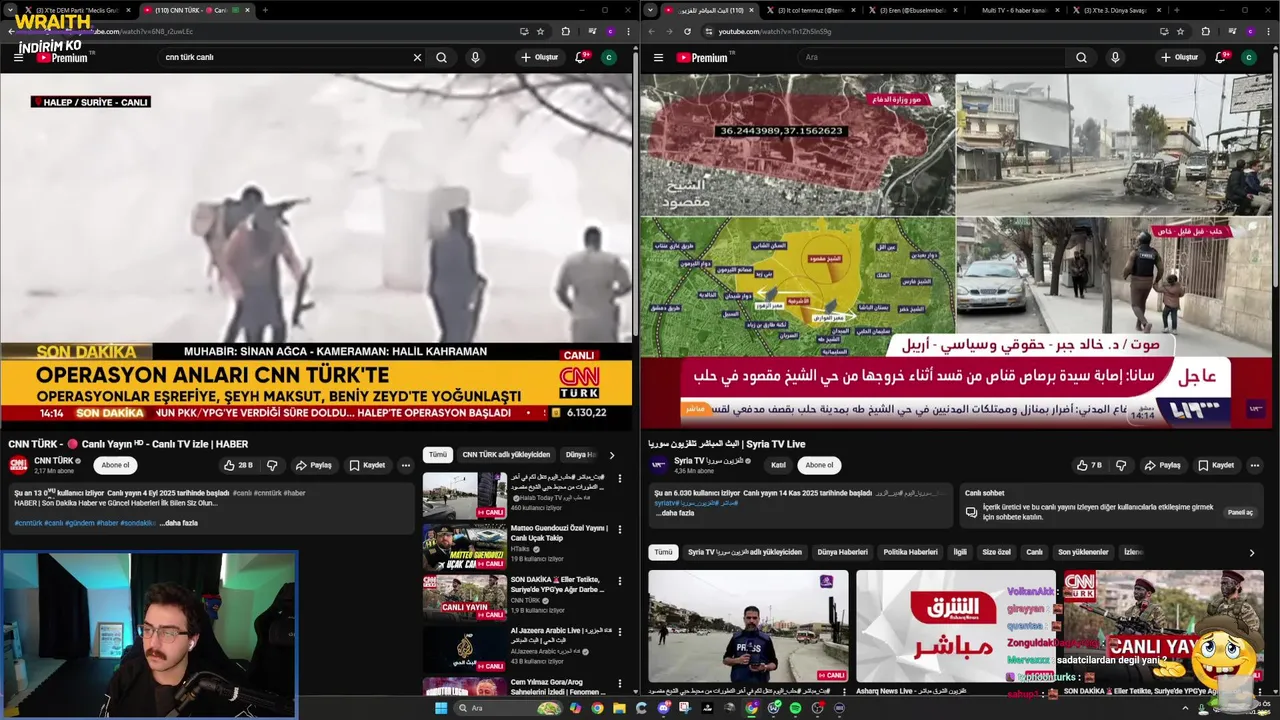The height and width of the screenshot is (720, 1280).
Task: Open account avatar in right YouTube window
Action: [x=1248, y=57]
